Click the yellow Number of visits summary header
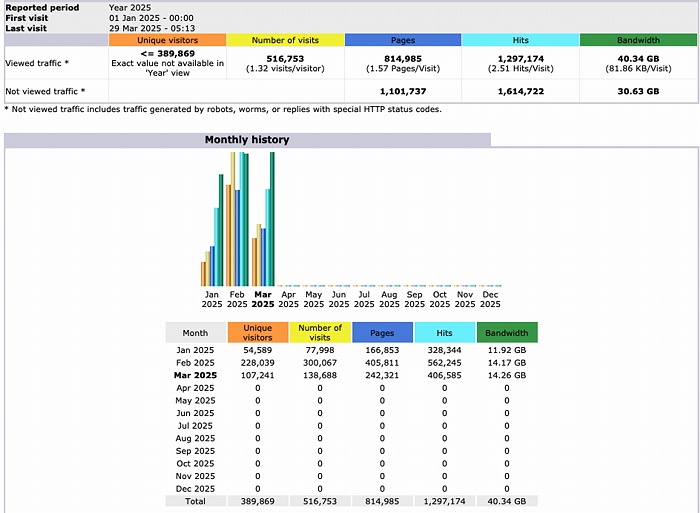The height and width of the screenshot is (513, 700). tap(285, 40)
